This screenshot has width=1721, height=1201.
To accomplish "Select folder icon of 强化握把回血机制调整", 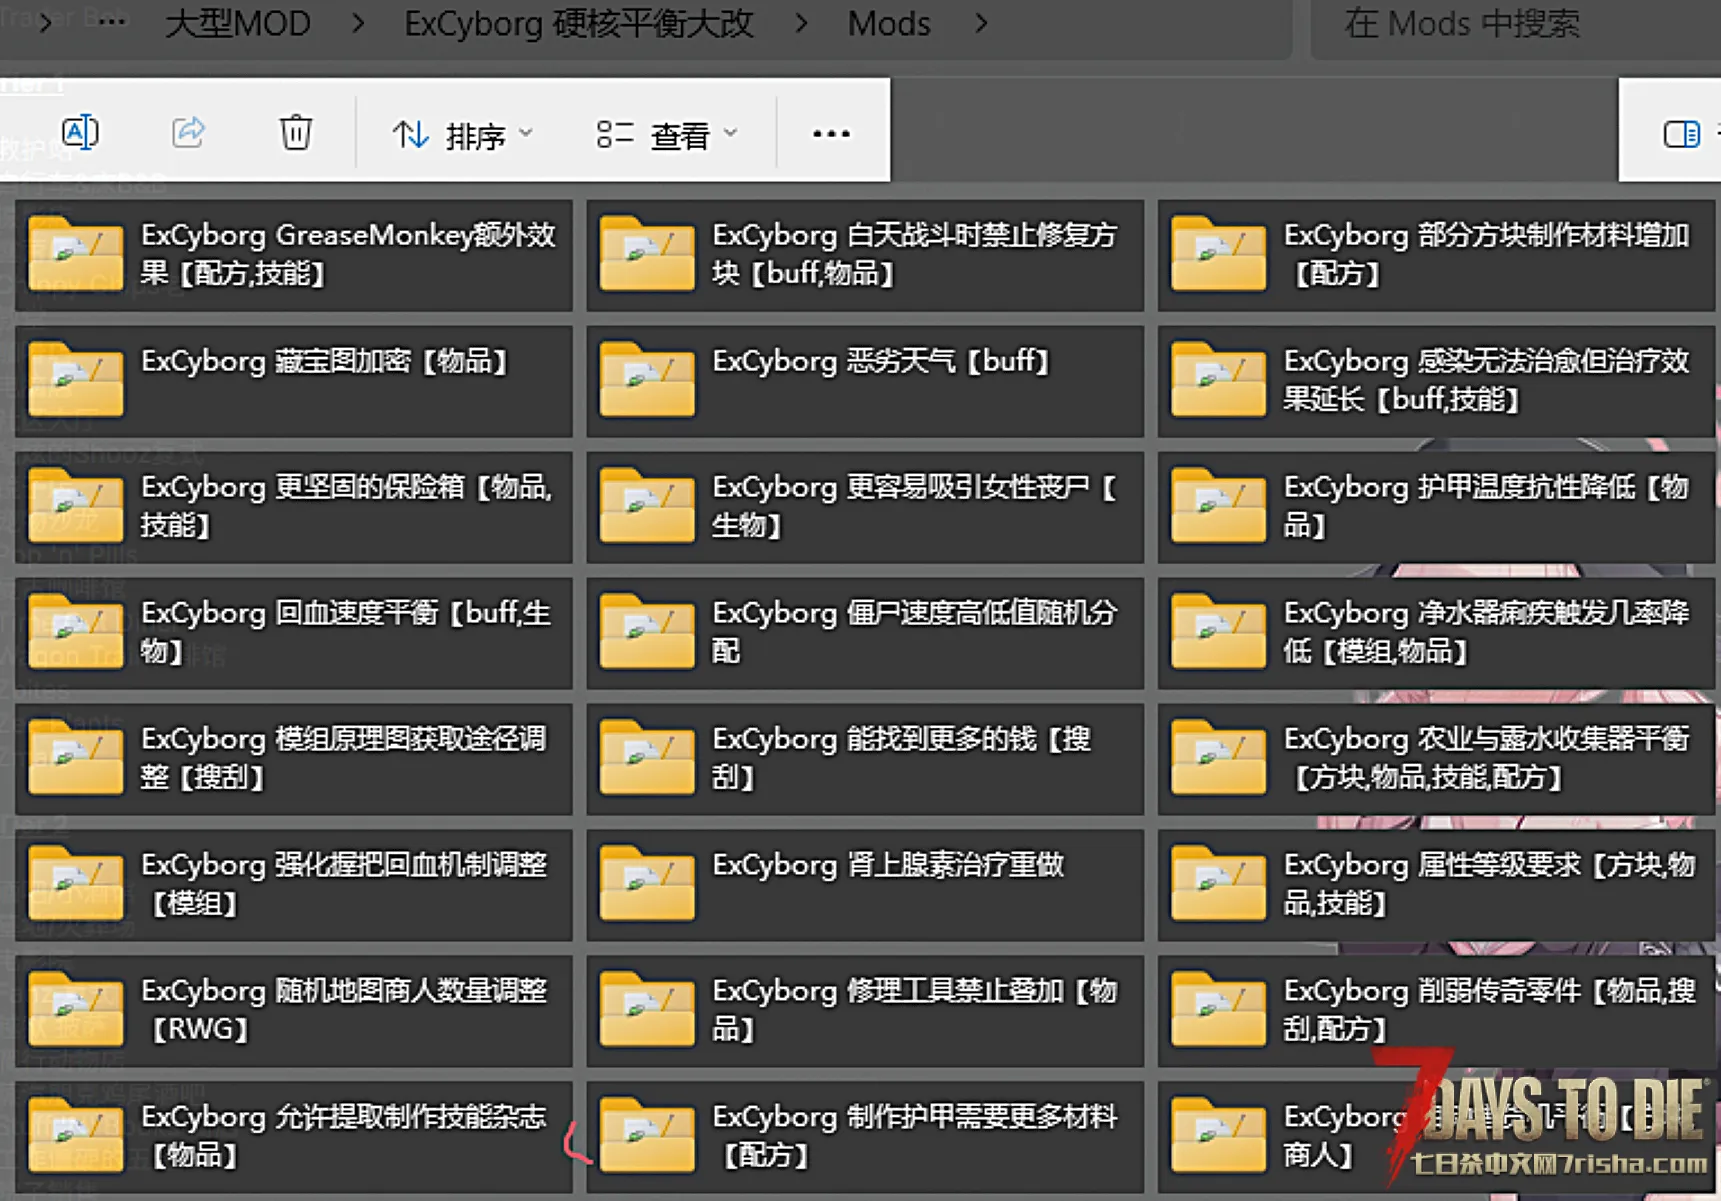I will tap(76, 883).
